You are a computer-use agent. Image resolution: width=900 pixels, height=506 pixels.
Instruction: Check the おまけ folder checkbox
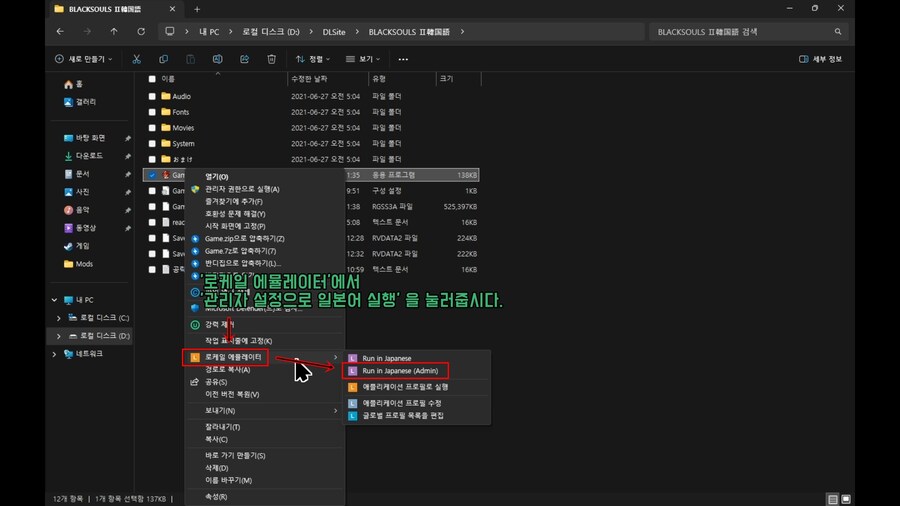(x=152, y=159)
